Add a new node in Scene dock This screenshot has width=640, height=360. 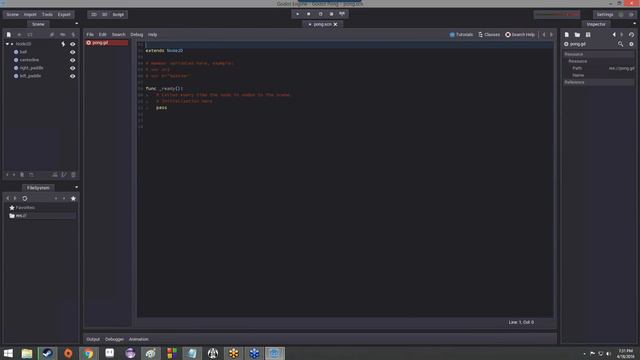pos(9,35)
